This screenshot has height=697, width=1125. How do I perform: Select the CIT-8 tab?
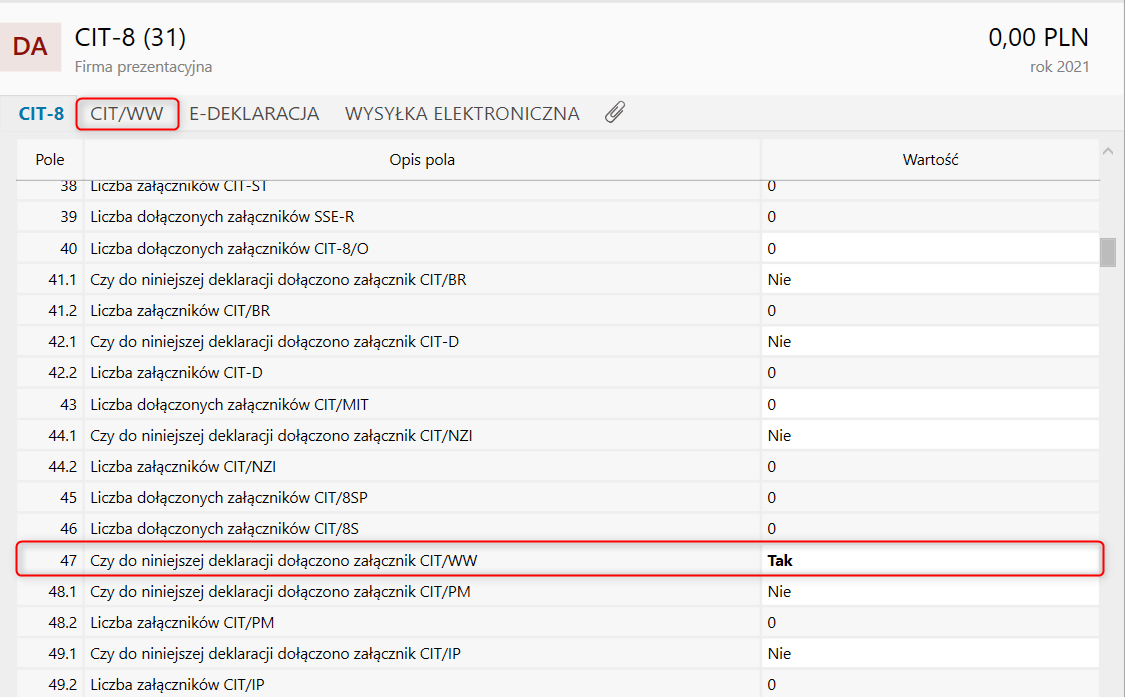(x=41, y=114)
